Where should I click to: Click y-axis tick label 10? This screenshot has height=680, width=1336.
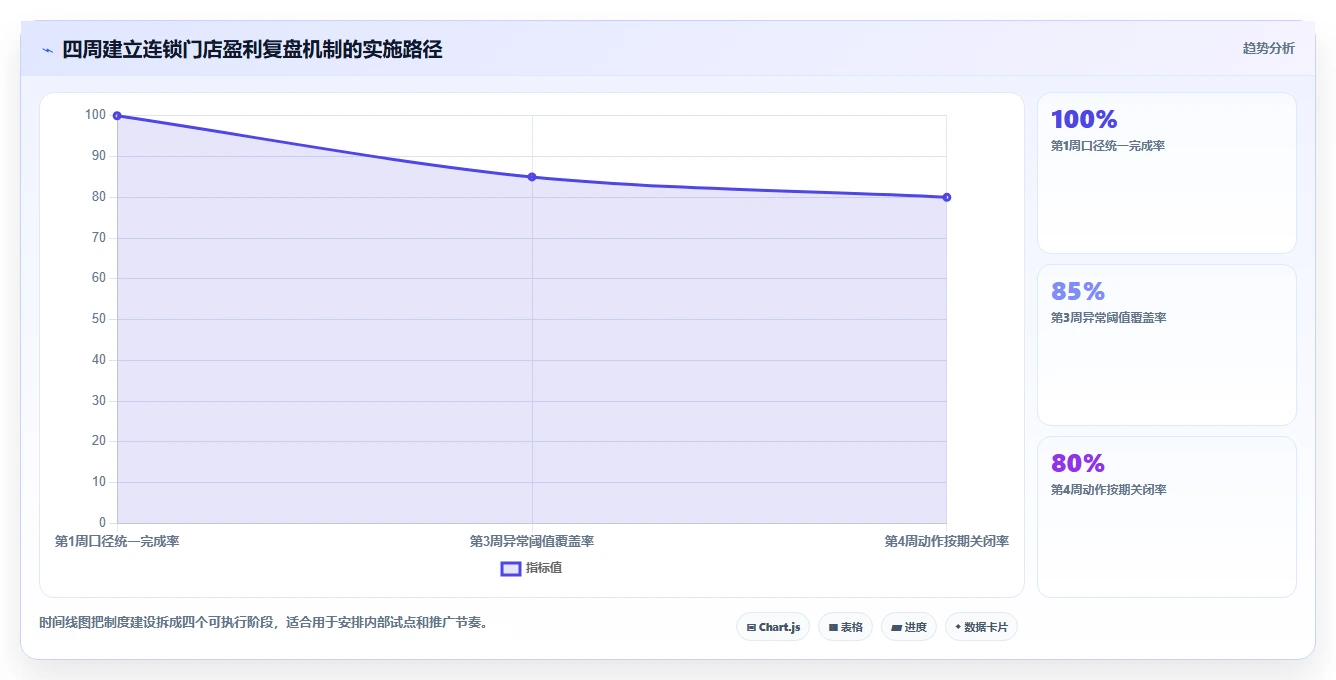98,482
